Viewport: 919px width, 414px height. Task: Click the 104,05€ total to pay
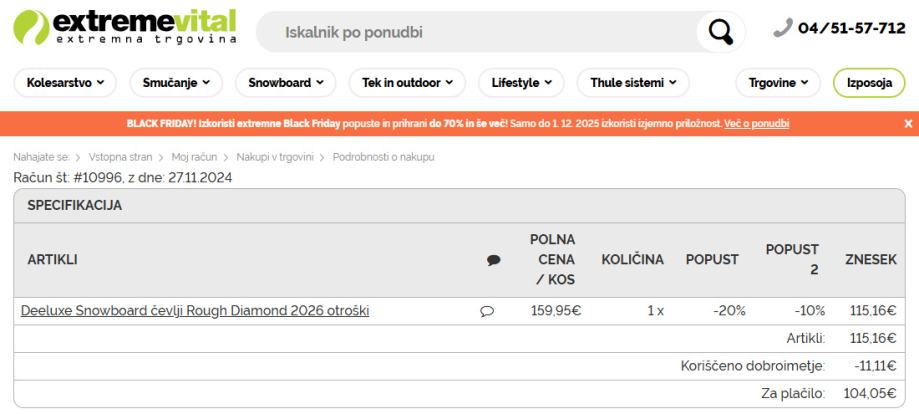point(870,394)
